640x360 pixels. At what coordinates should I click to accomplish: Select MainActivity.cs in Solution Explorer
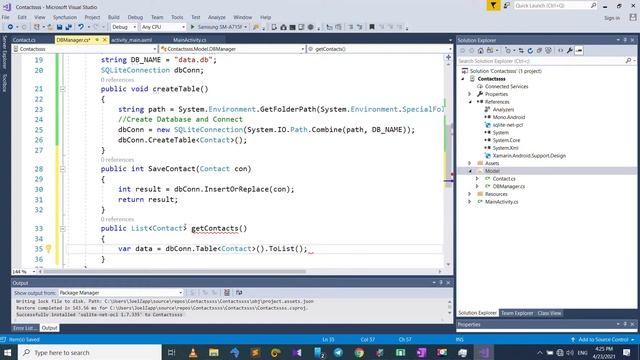(x=501, y=202)
